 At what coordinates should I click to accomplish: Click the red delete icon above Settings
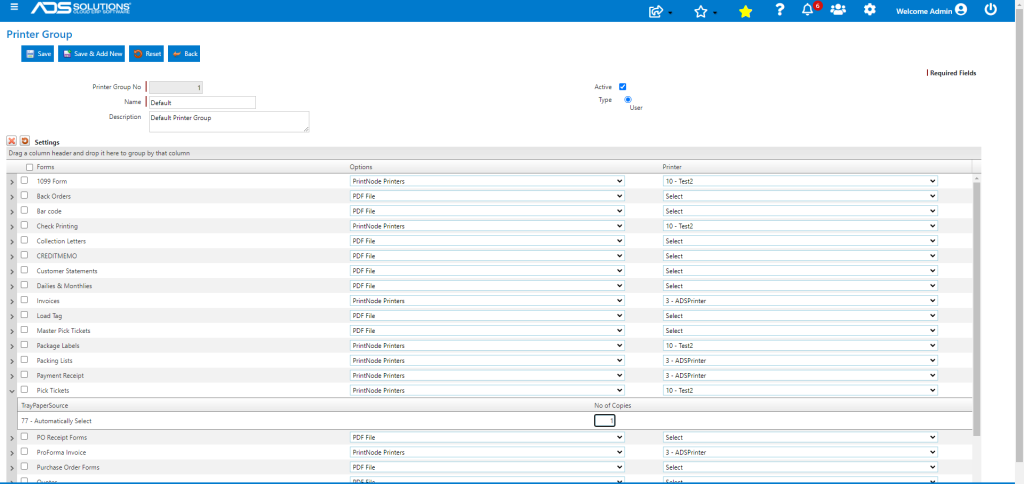point(12,140)
